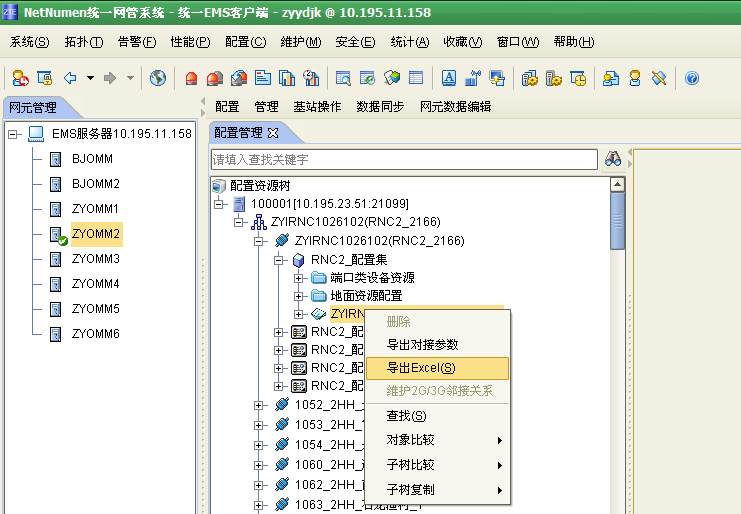The width and height of the screenshot is (741, 514).
Task: Expand the 地面资源配置 folder
Action: pos(298,296)
